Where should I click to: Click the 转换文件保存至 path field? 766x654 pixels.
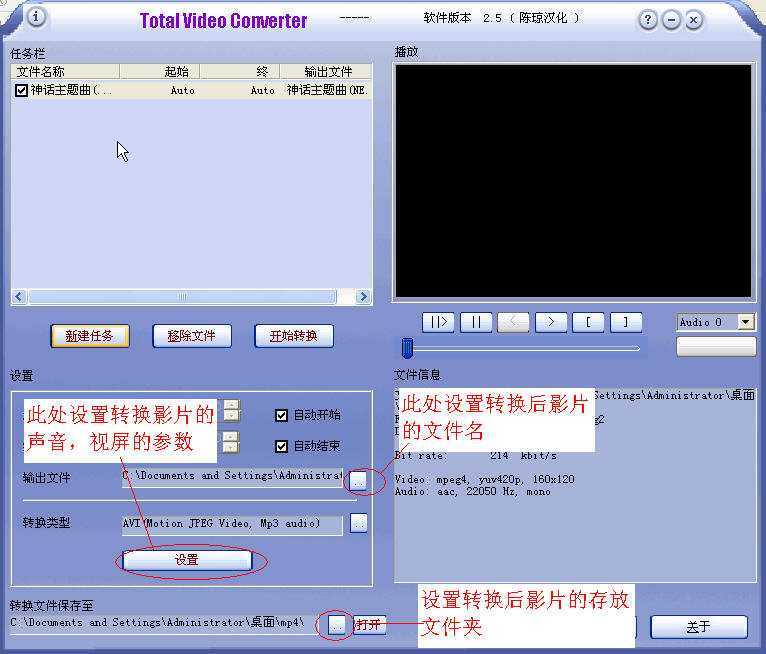point(166,623)
